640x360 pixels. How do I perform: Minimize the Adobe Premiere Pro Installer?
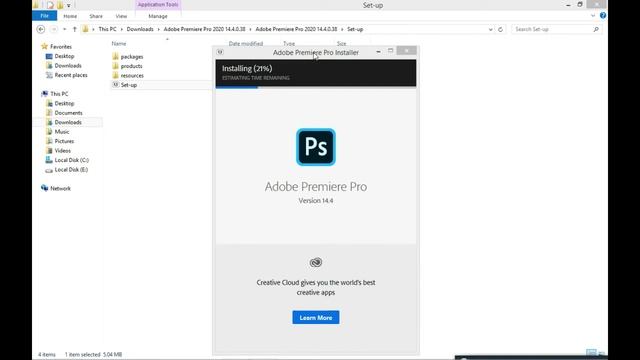coord(378,51)
